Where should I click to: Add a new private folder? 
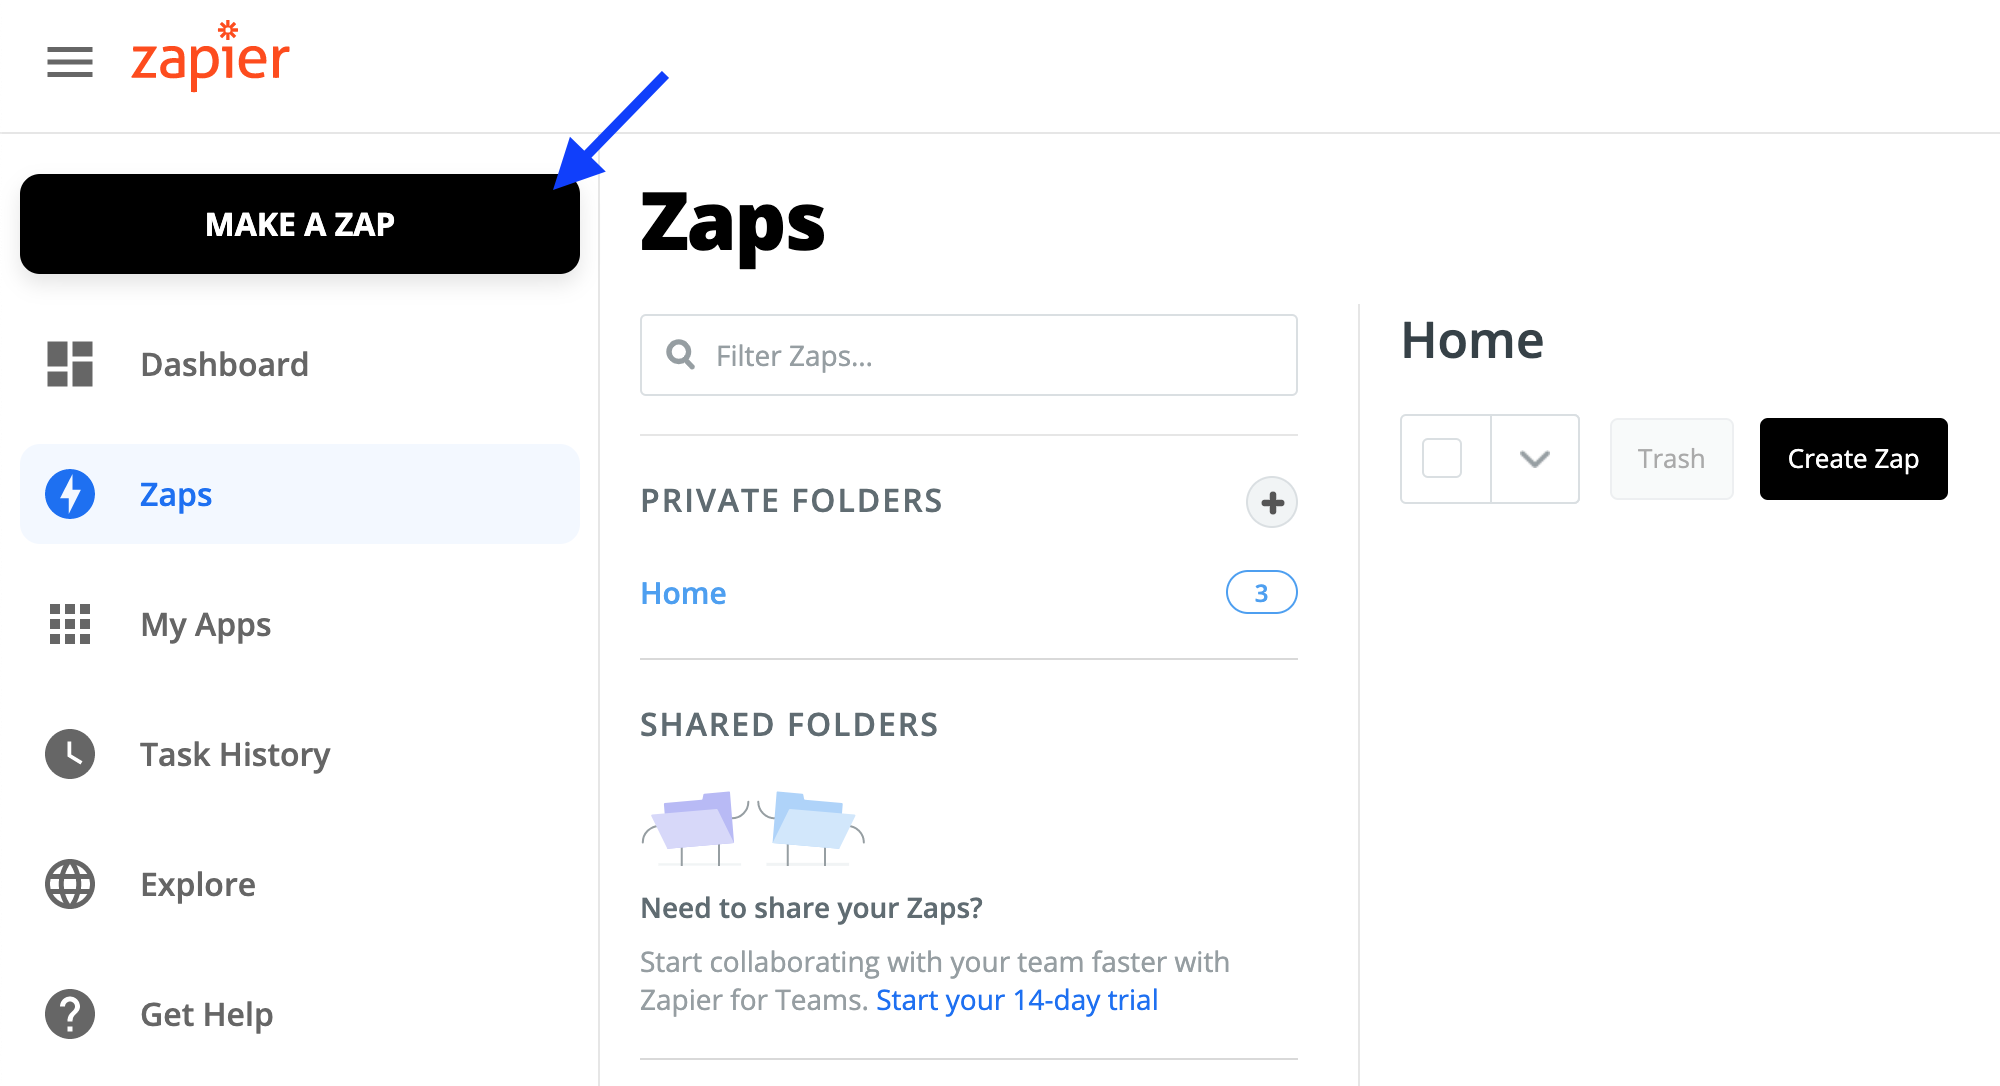[1271, 502]
